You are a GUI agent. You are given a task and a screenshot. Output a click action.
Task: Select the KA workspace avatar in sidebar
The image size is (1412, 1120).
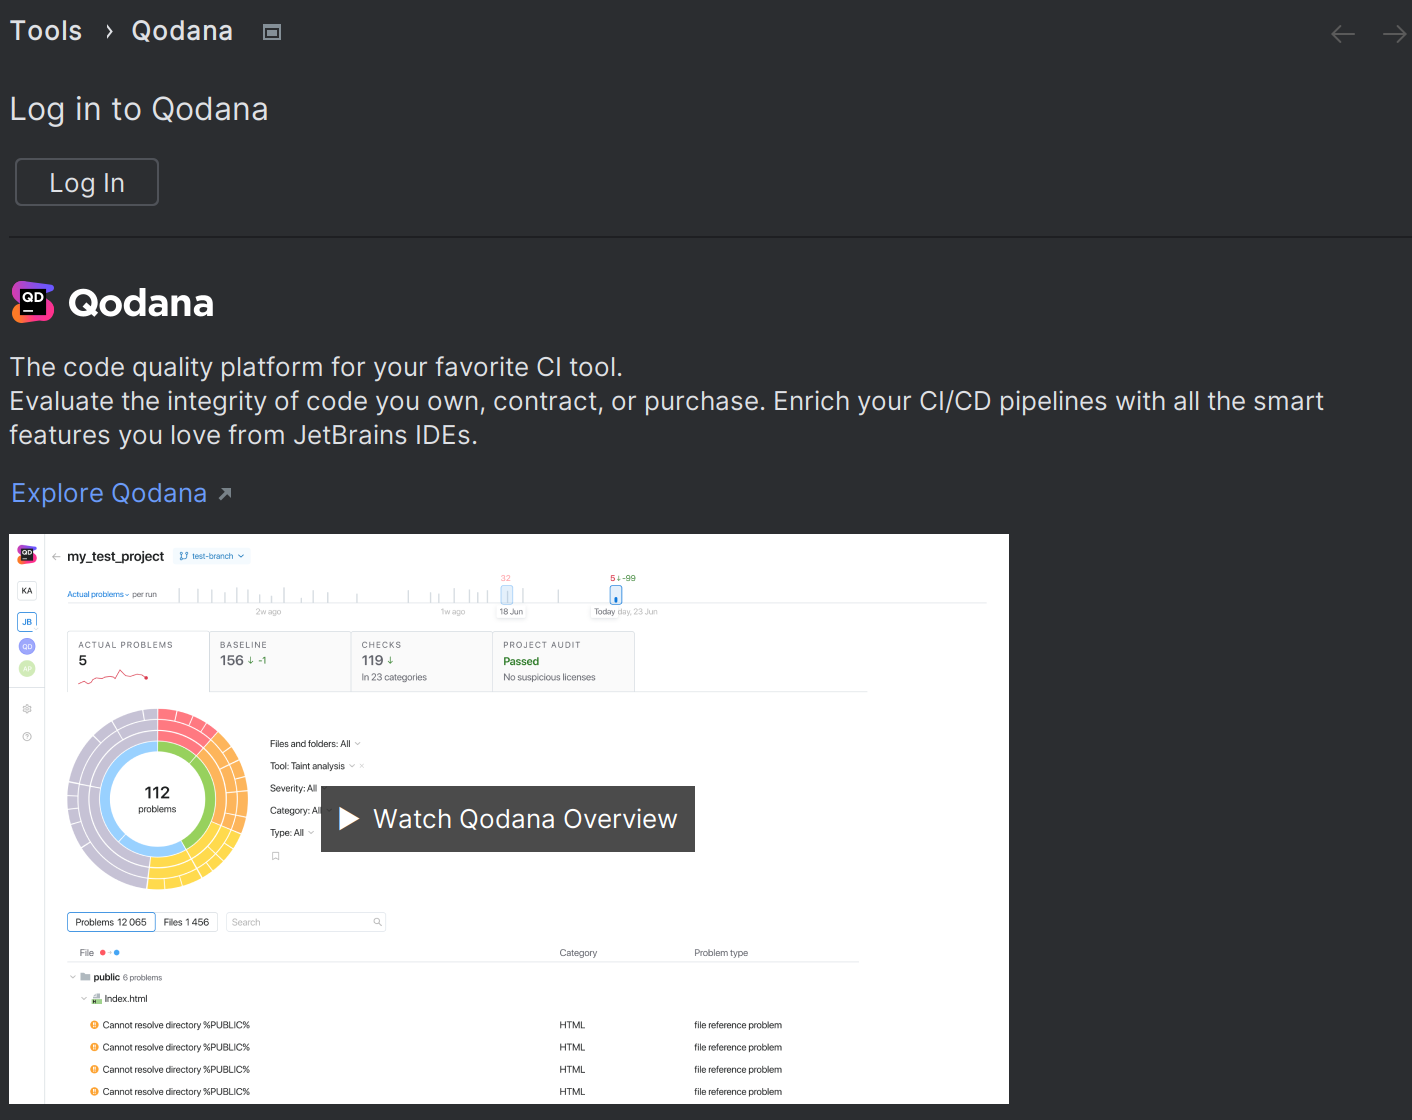pyautogui.click(x=27, y=590)
